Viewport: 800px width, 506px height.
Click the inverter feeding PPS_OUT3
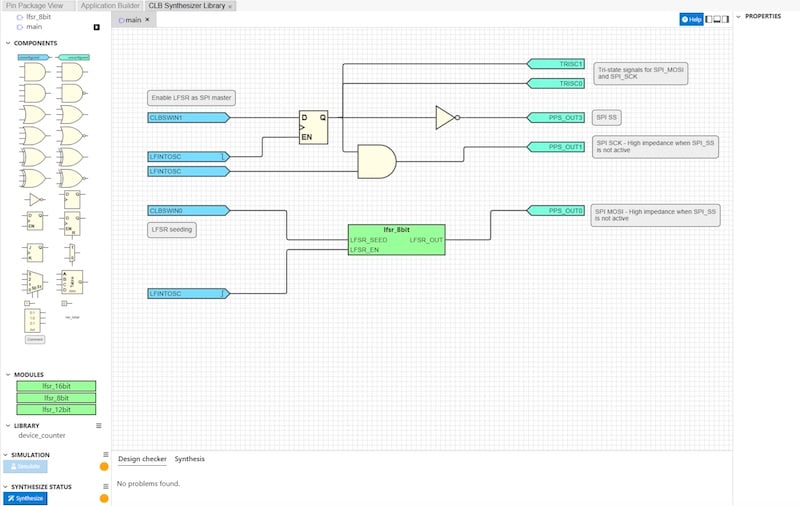point(447,117)
